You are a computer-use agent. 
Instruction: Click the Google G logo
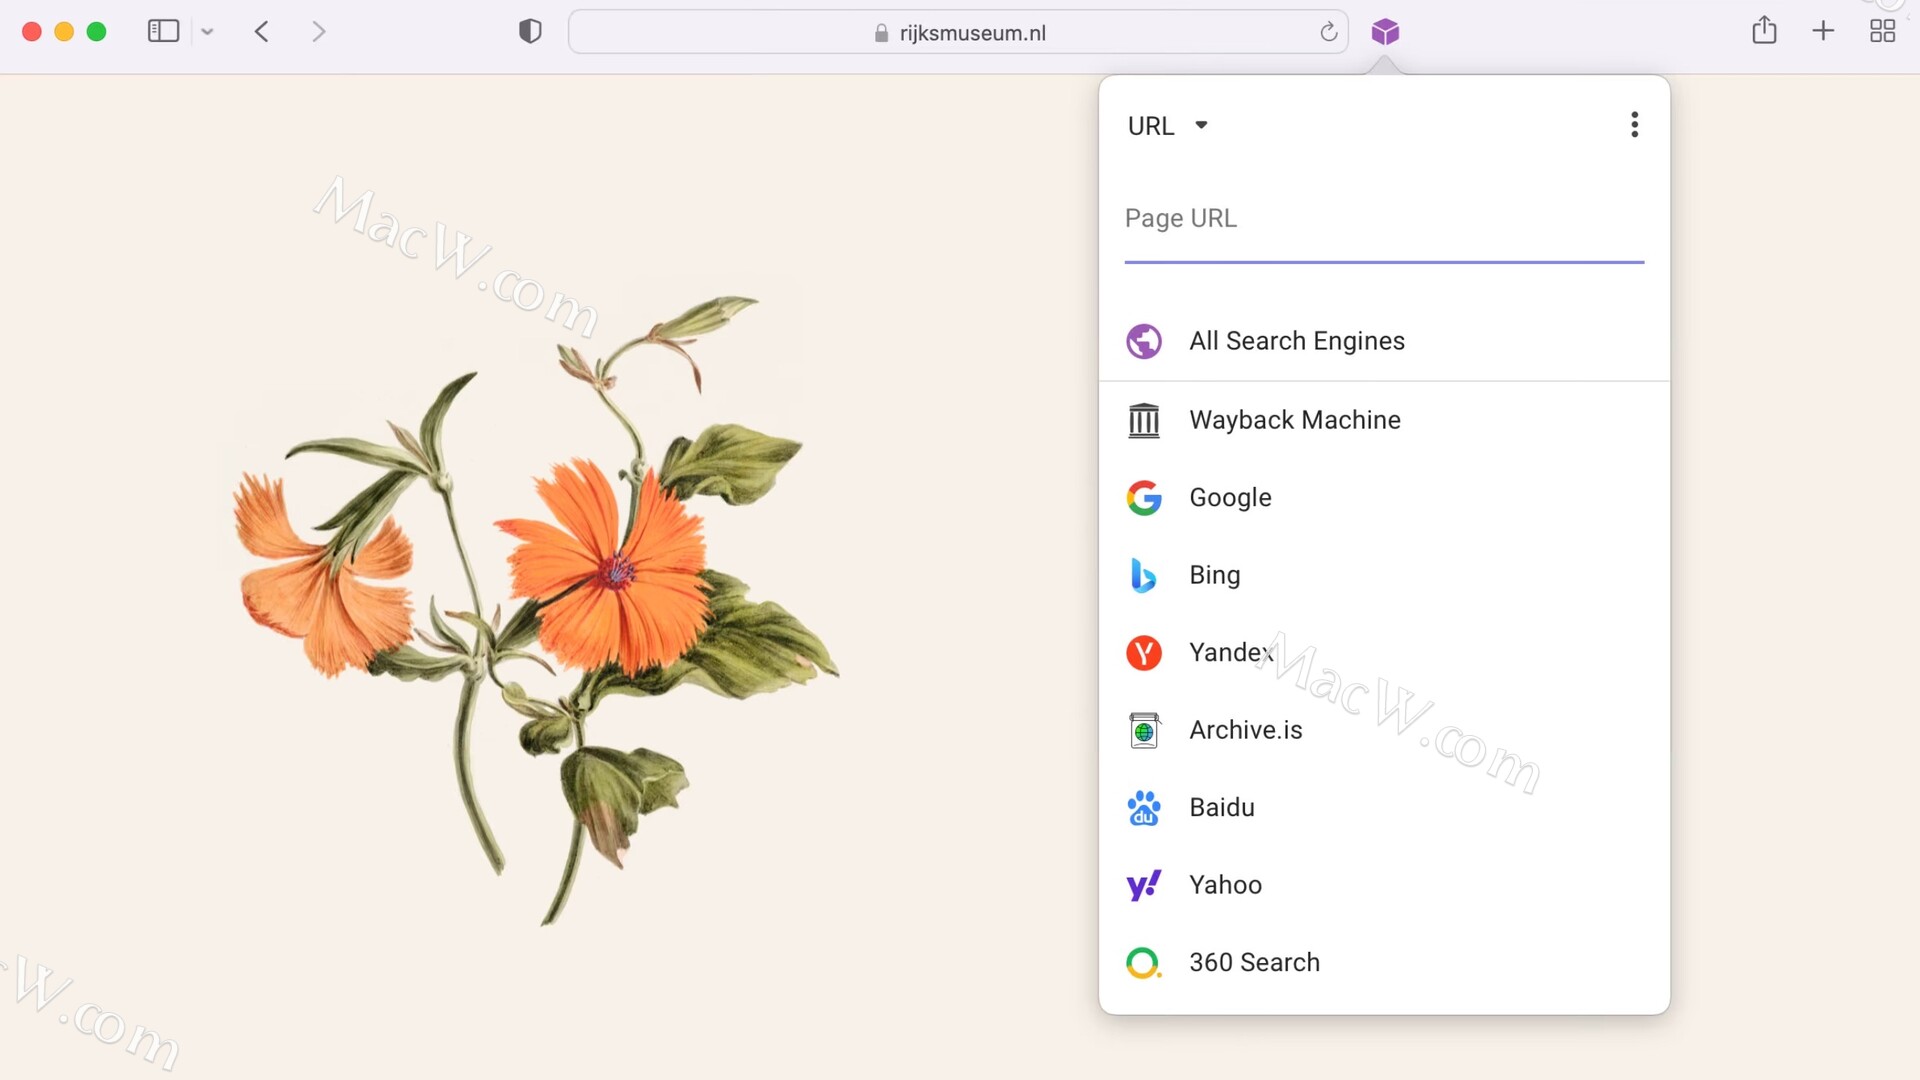point(1144,498)
